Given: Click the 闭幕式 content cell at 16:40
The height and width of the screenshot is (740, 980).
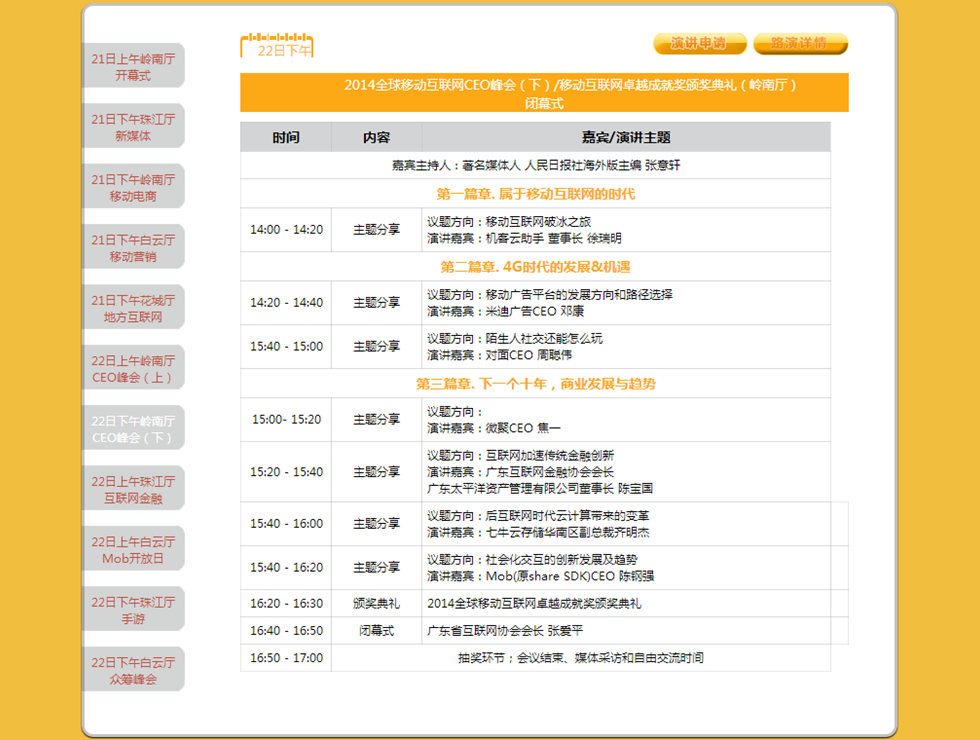Looking at the screenshot, I should pyautogui.click(x=376, y=631).
